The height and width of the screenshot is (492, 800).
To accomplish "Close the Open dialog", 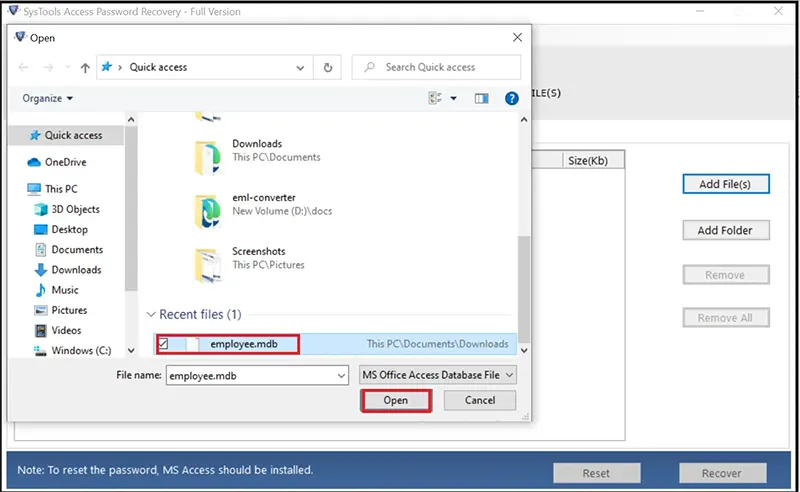I will click(517, 38).
